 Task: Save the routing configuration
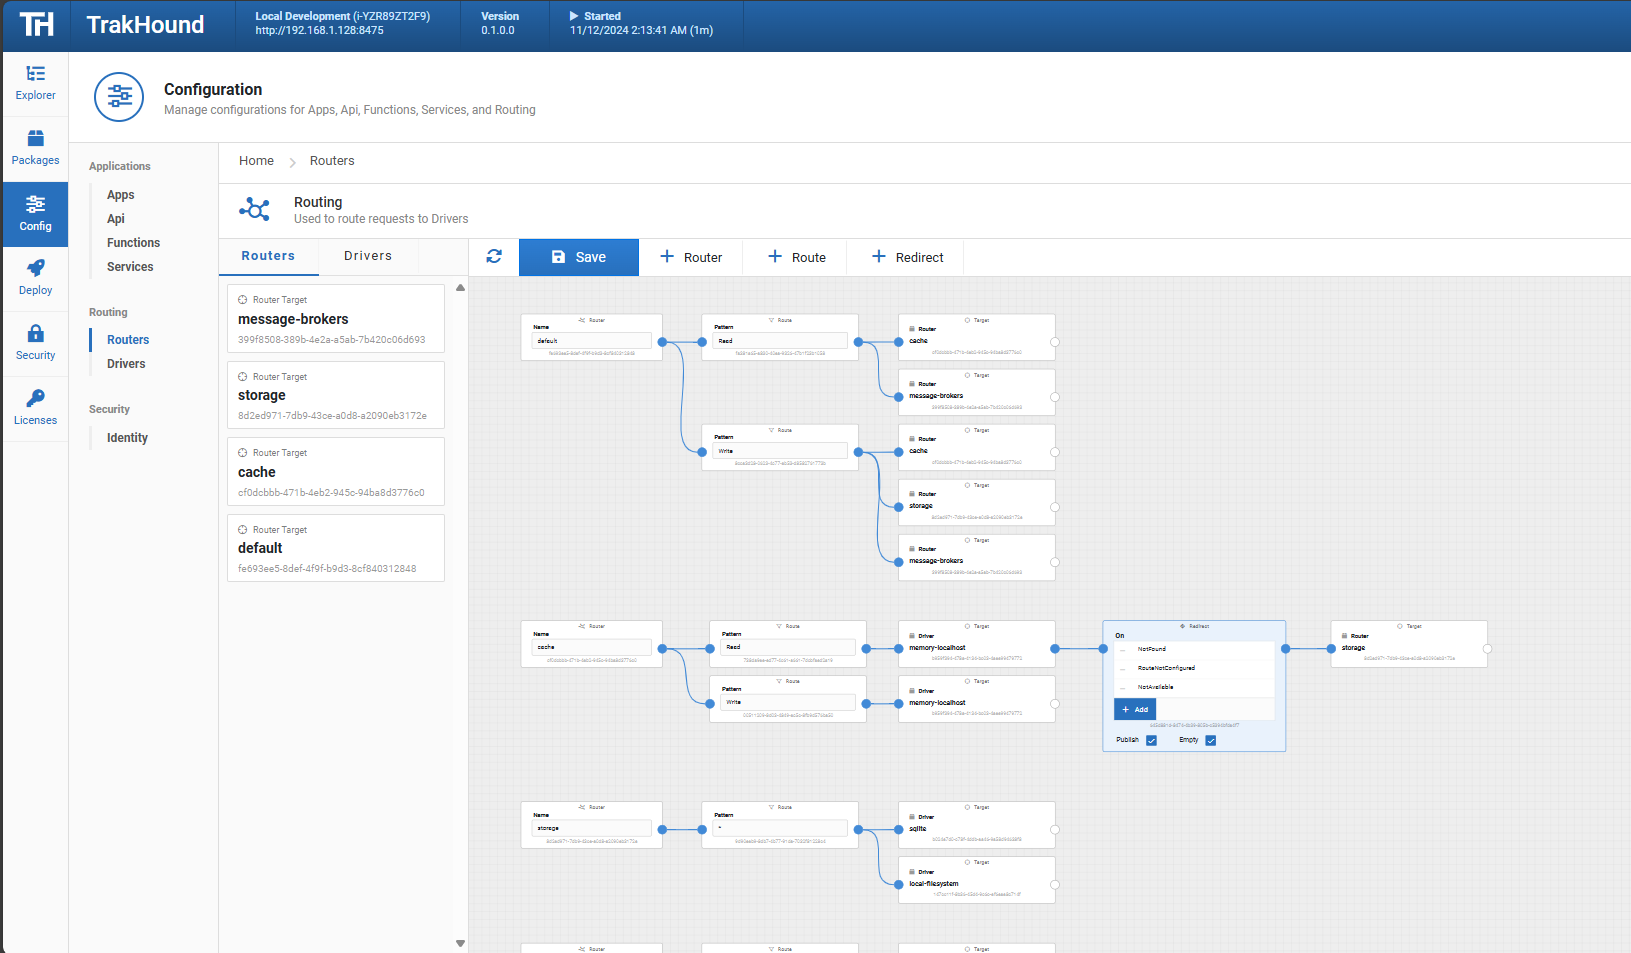click(x=579, y=257)
